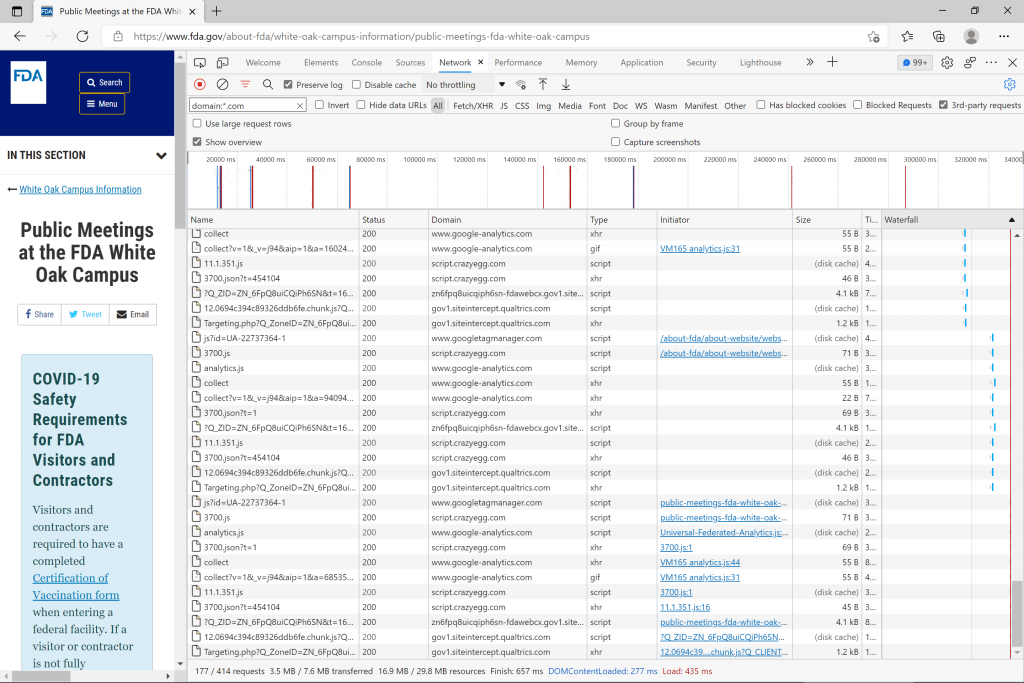Clear the network log
The height and width of the screenshot is (683, 1024).
click(x=223, y=85)
